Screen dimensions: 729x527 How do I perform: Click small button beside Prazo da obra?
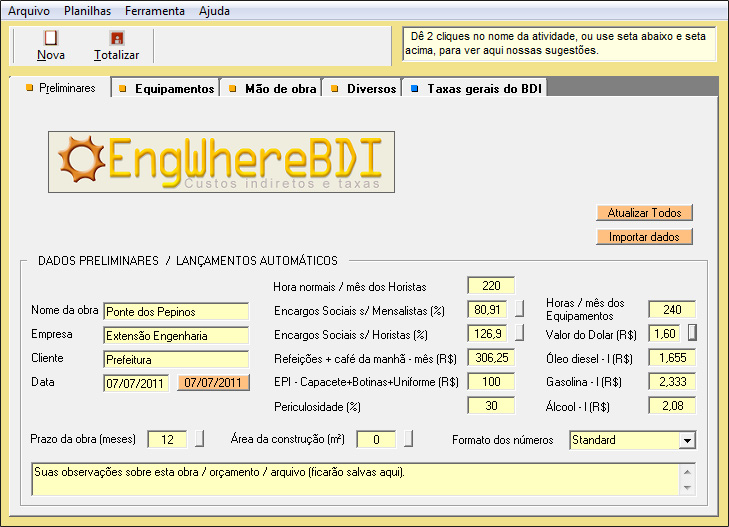click(x=199, y=439)
